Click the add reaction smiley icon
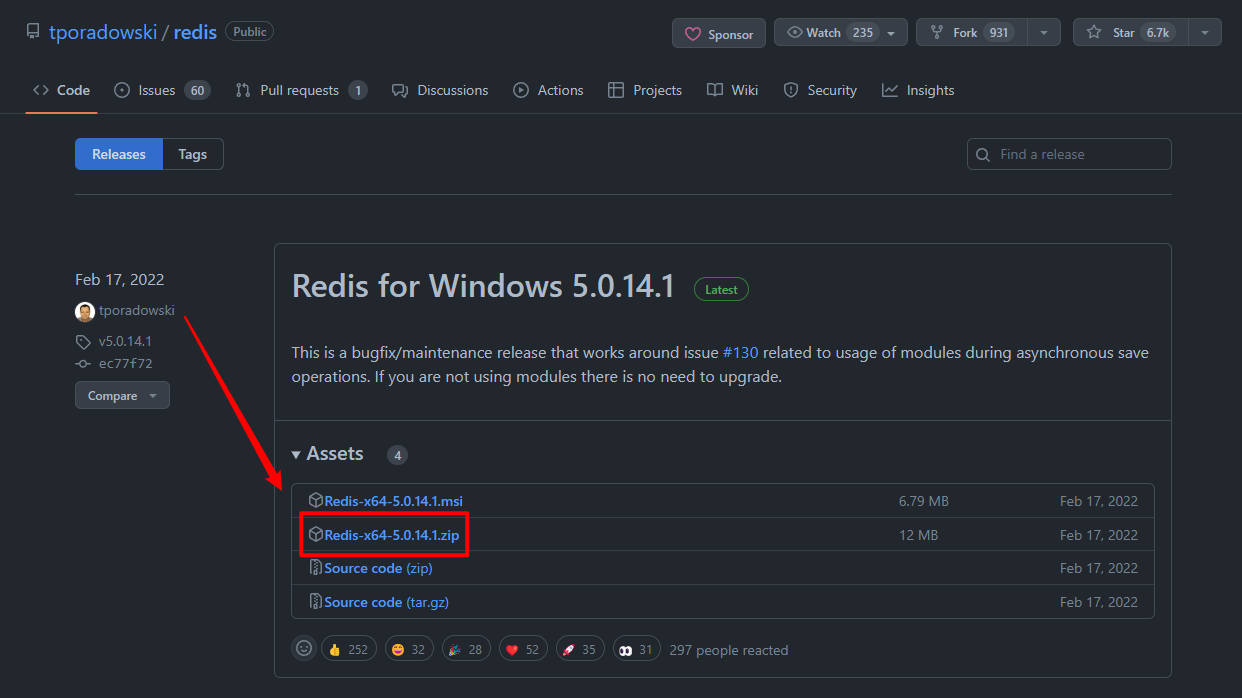The image size is (1242, 698). 304,649
